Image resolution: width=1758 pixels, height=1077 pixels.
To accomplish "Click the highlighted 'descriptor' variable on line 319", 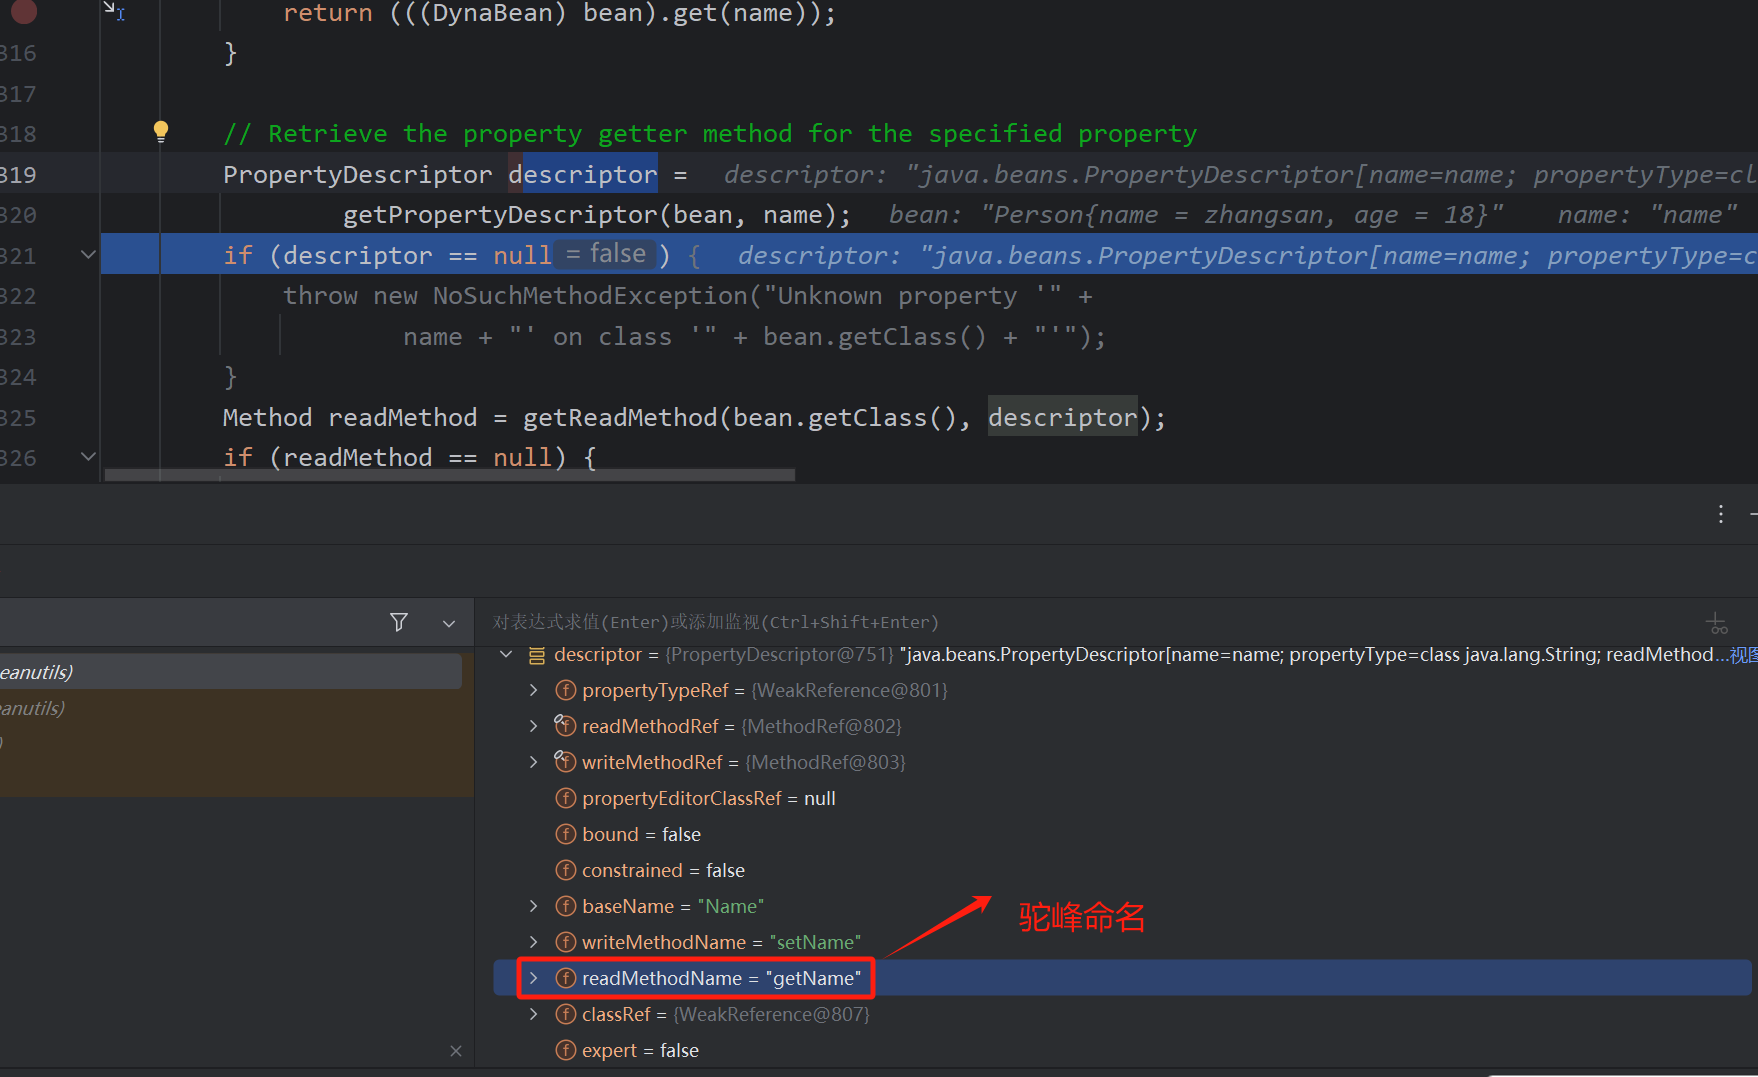I will [x=583, y=174].
